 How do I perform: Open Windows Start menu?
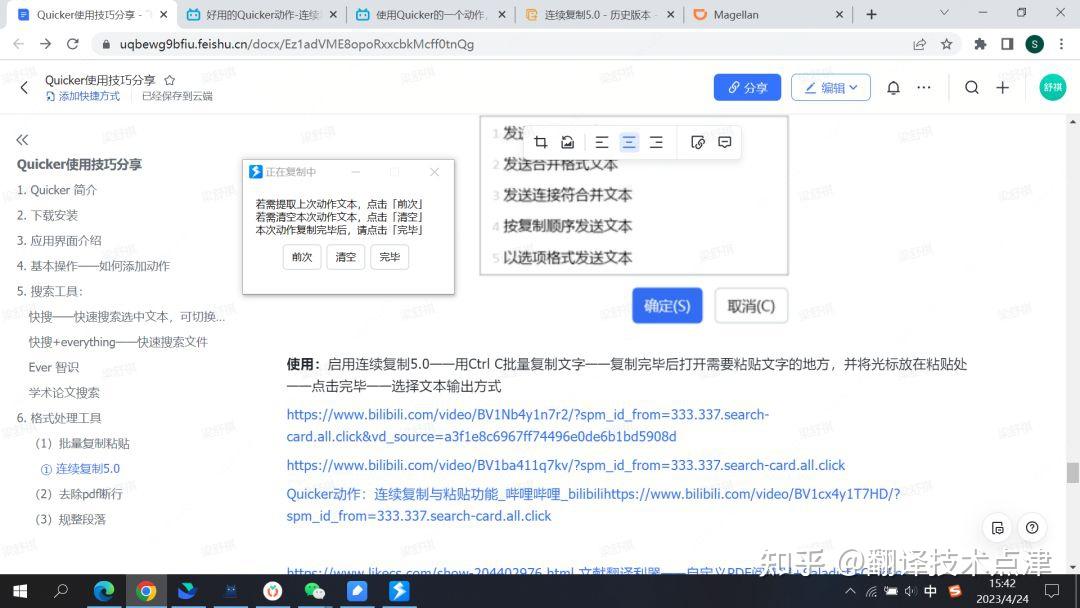[20, 591]
